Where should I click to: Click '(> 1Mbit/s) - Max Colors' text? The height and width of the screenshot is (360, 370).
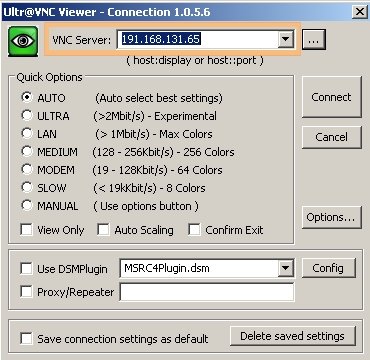pyautogui.click(x=154, y=134)
